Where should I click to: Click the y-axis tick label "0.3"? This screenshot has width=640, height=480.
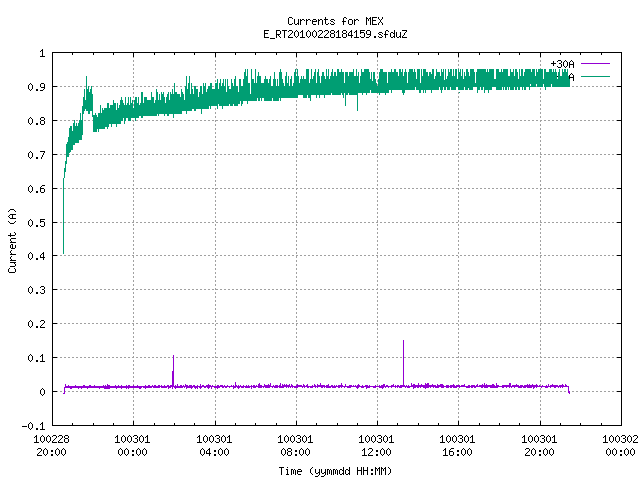pyautogui.click(x=36, y=290)
